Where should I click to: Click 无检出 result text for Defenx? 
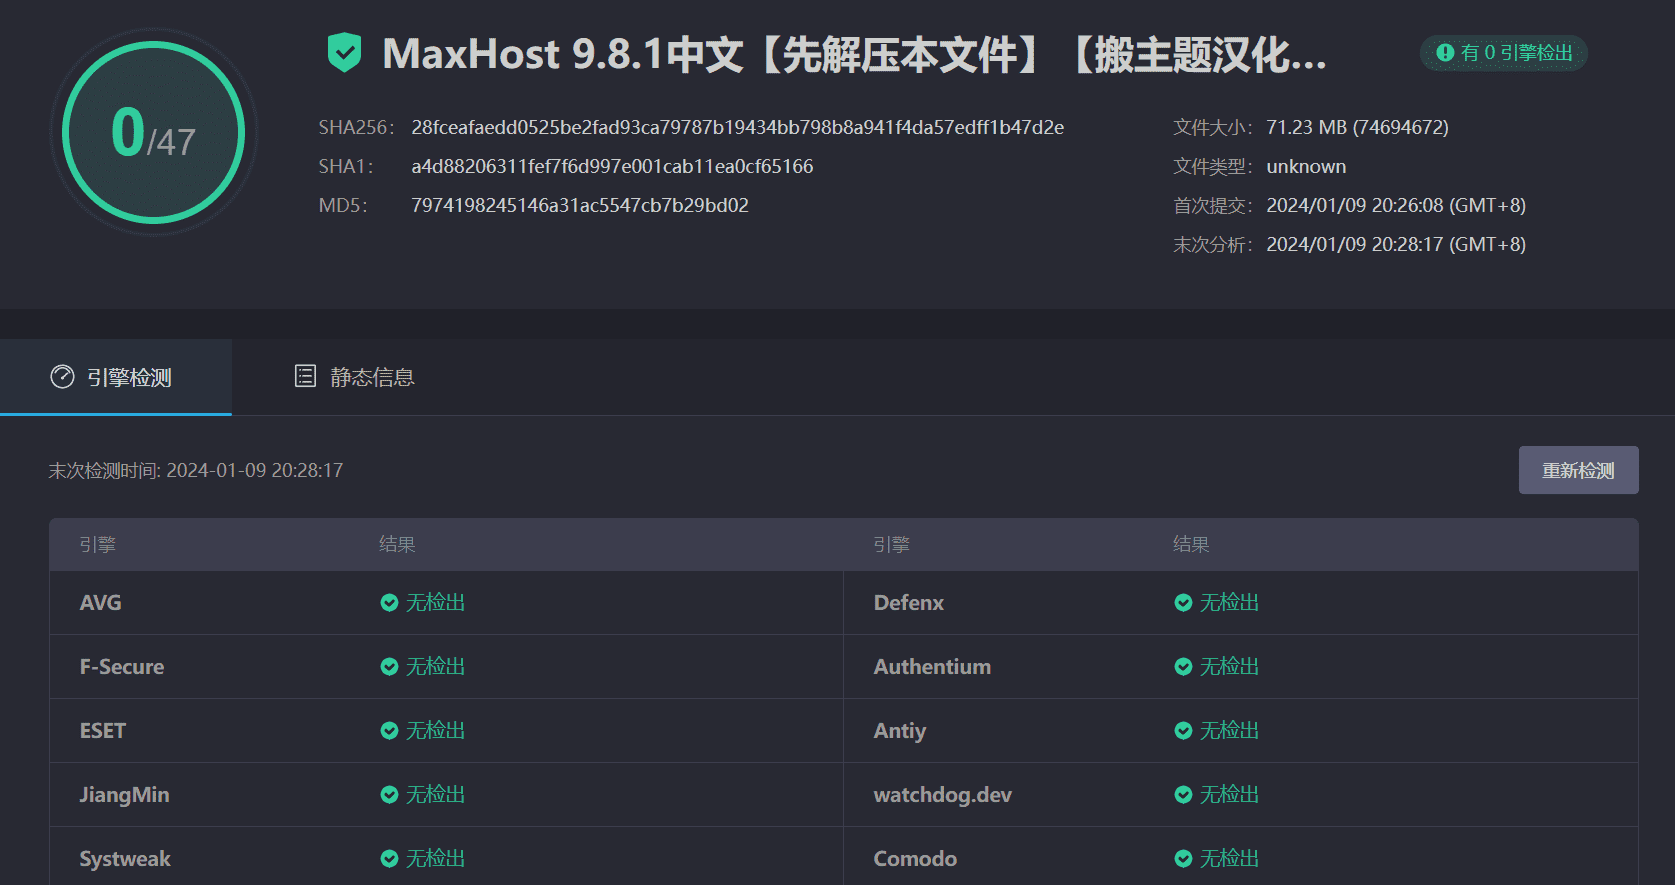pyautogui.click(x=1230, y=602)
